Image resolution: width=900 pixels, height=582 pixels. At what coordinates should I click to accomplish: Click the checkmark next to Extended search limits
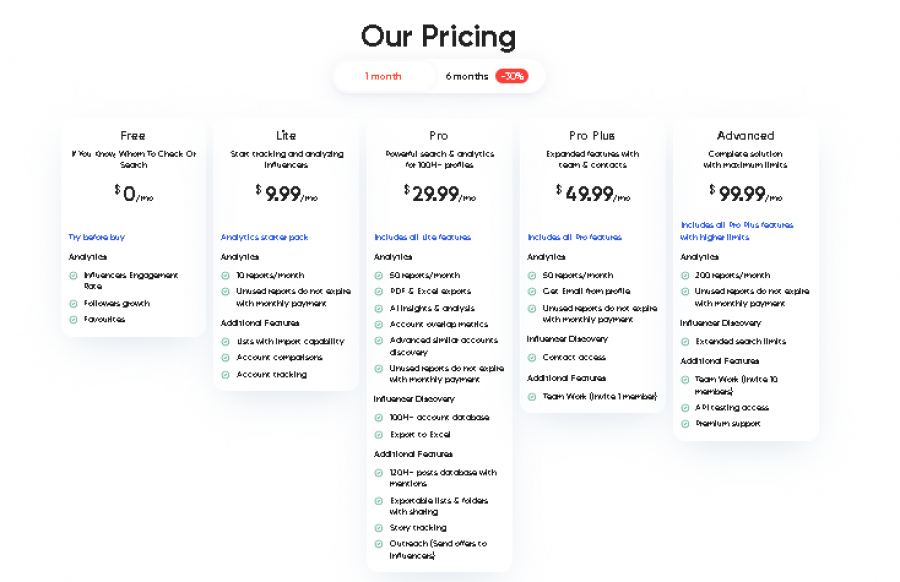[686, 341]
